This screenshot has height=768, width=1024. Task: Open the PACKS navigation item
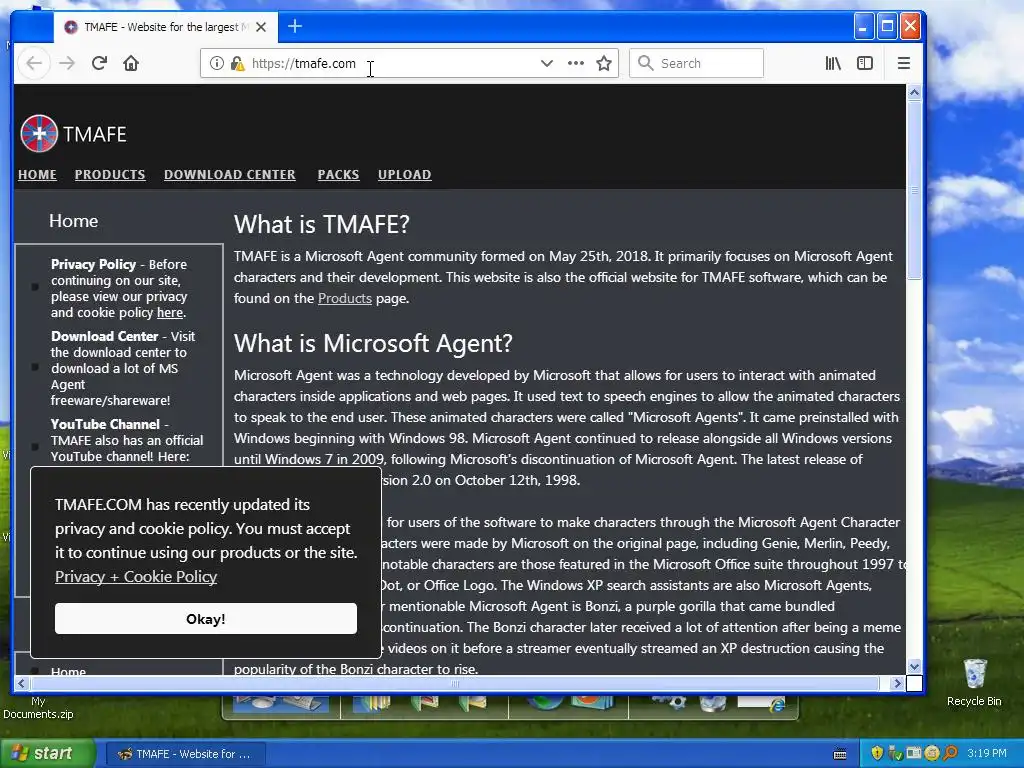point(338,175)
